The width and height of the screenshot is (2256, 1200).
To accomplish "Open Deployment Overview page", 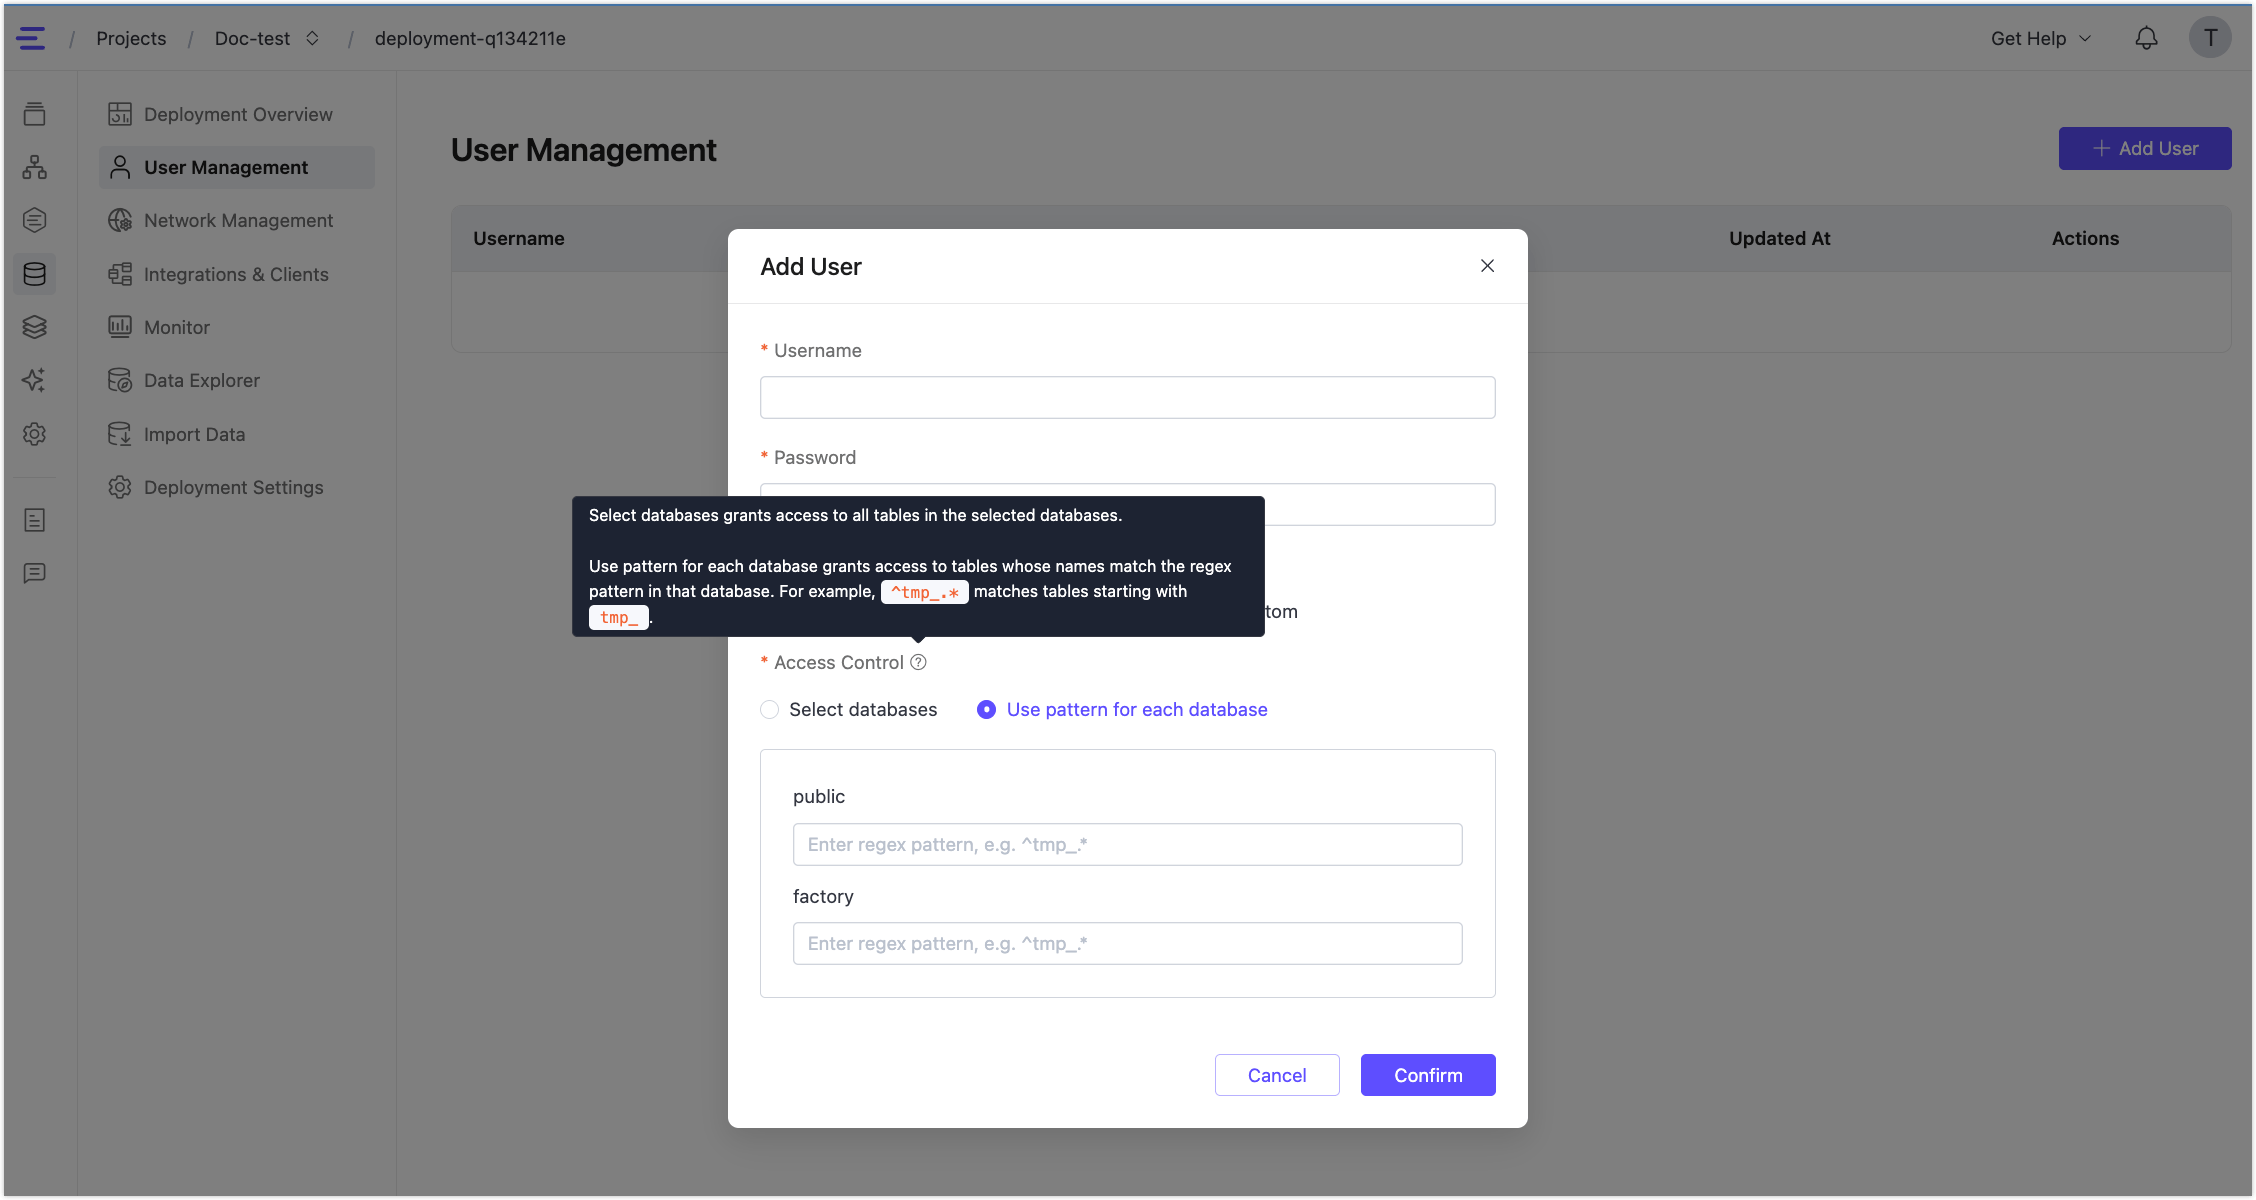I will click(237, 114).
